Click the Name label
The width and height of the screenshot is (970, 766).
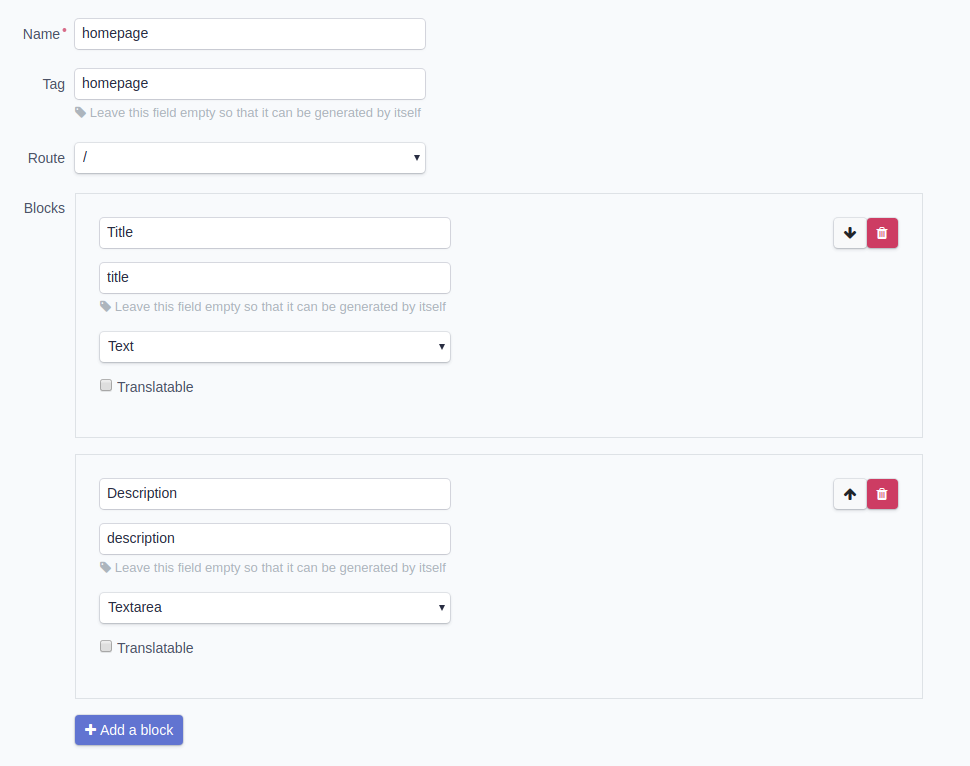point(41,34)
